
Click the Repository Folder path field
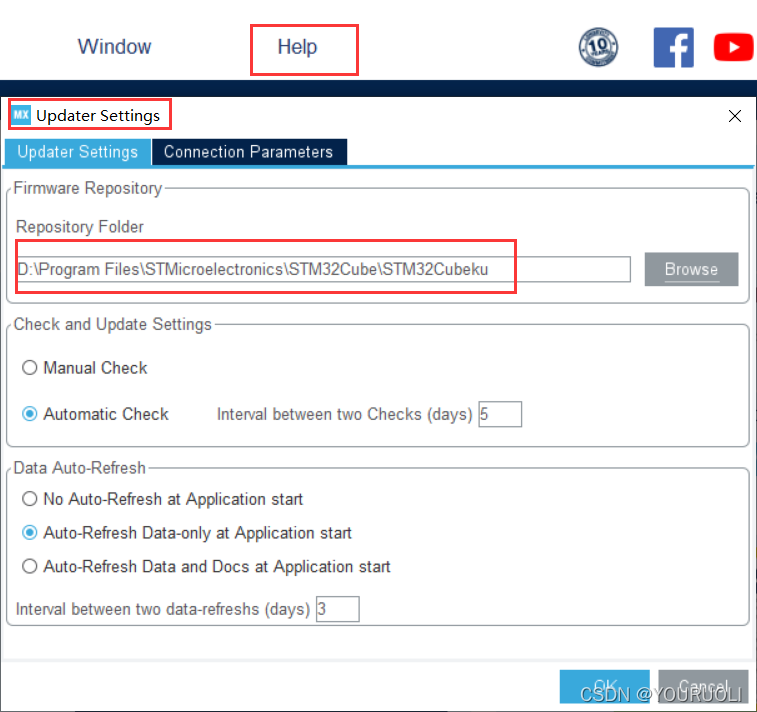coord(324,269)
